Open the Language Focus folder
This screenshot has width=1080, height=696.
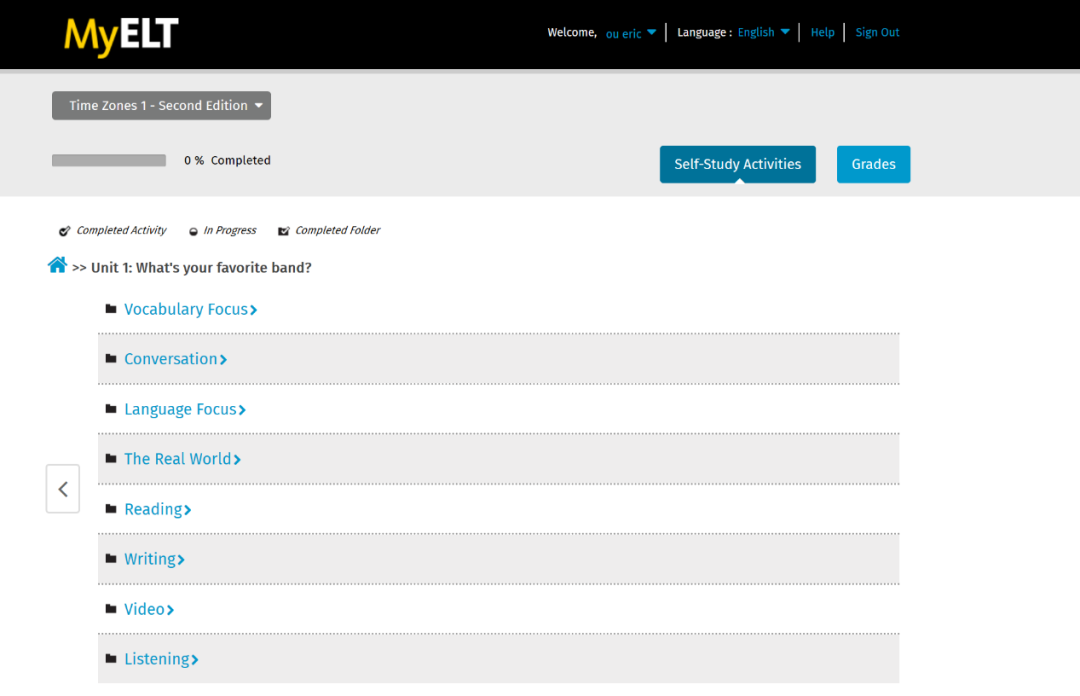click(185, 409)
